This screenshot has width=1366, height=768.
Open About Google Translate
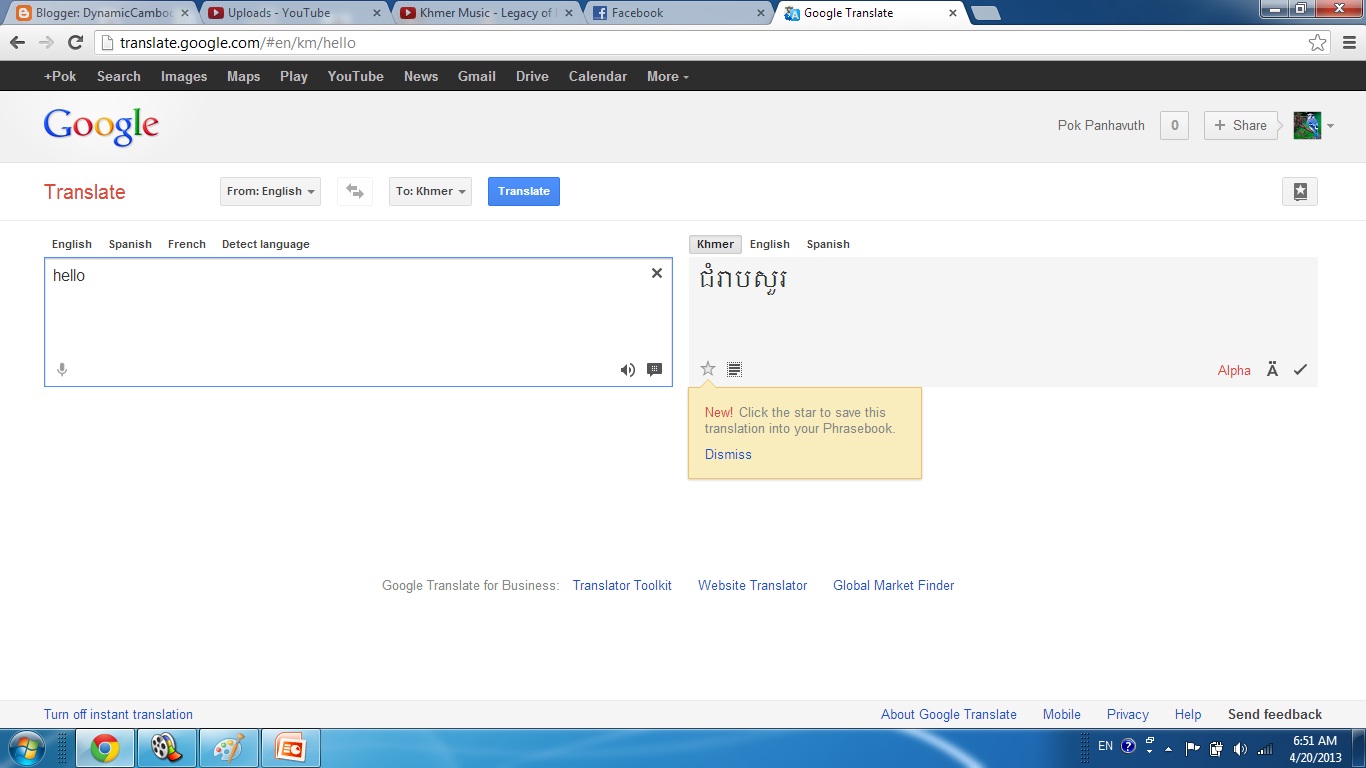[x=949, y=714]
